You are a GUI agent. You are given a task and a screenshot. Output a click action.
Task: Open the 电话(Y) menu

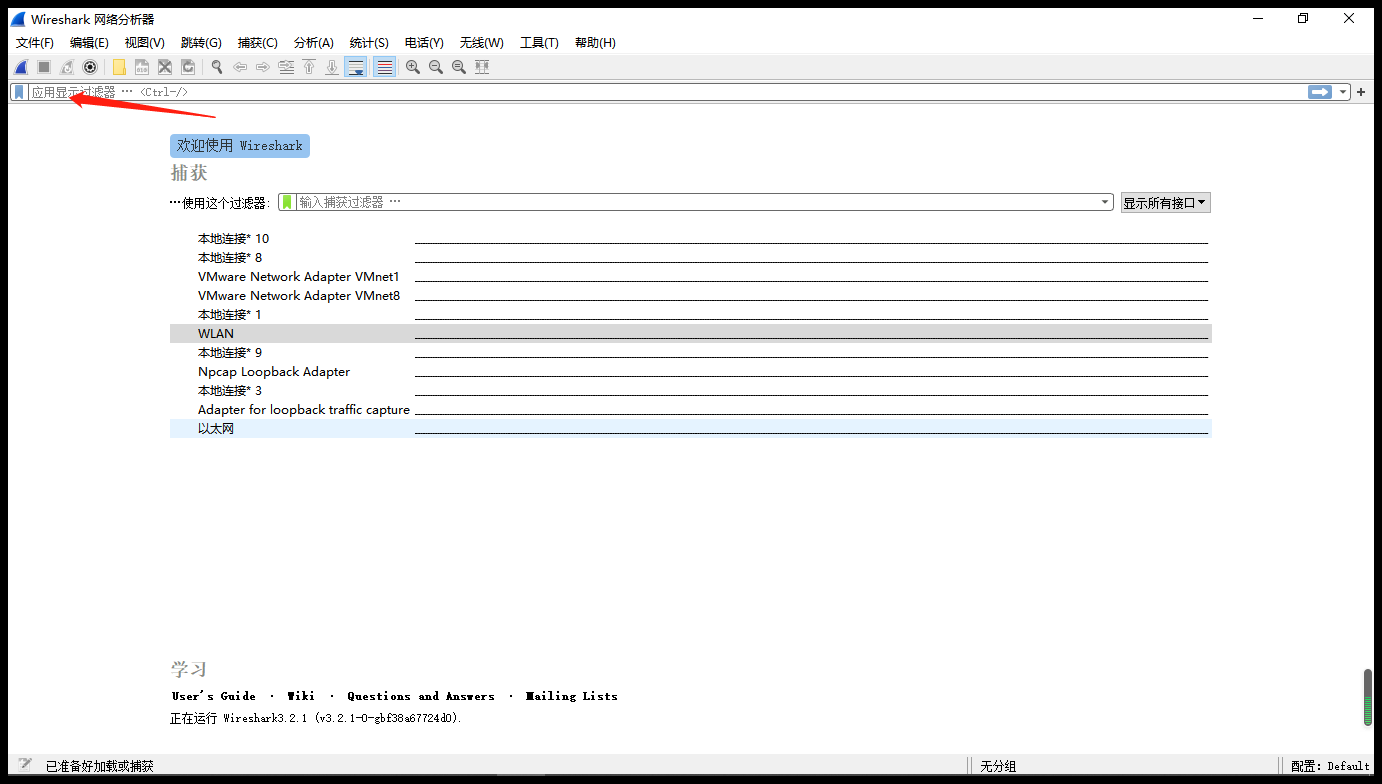[424, 43]
